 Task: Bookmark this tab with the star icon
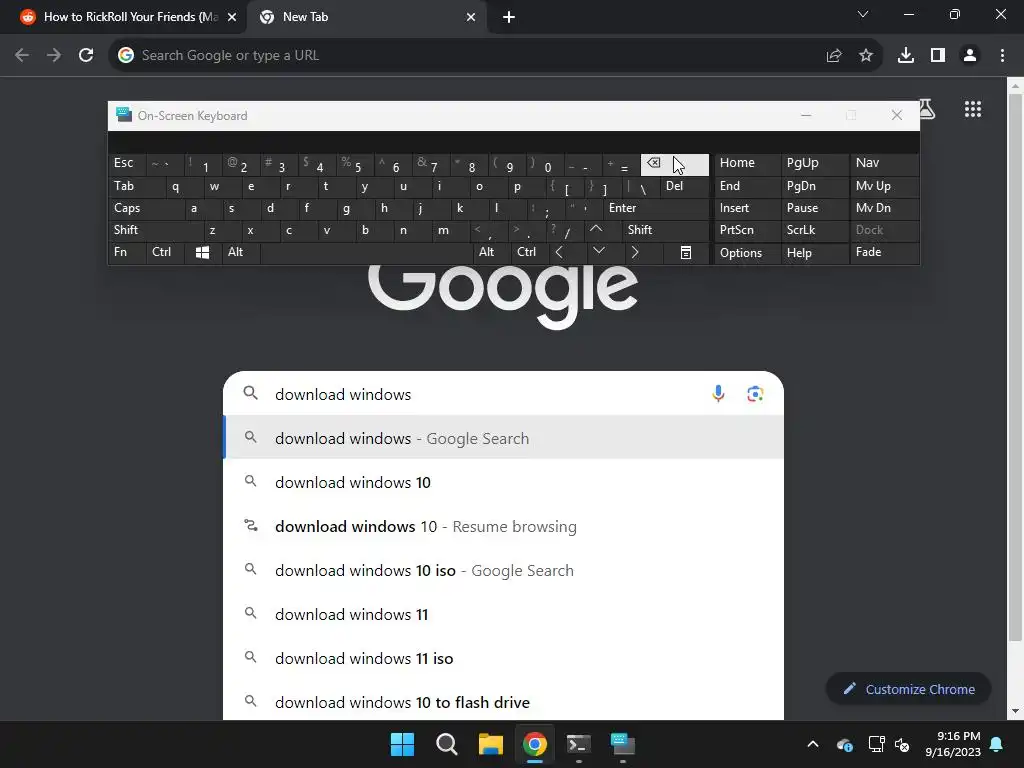tap(866, 56)
